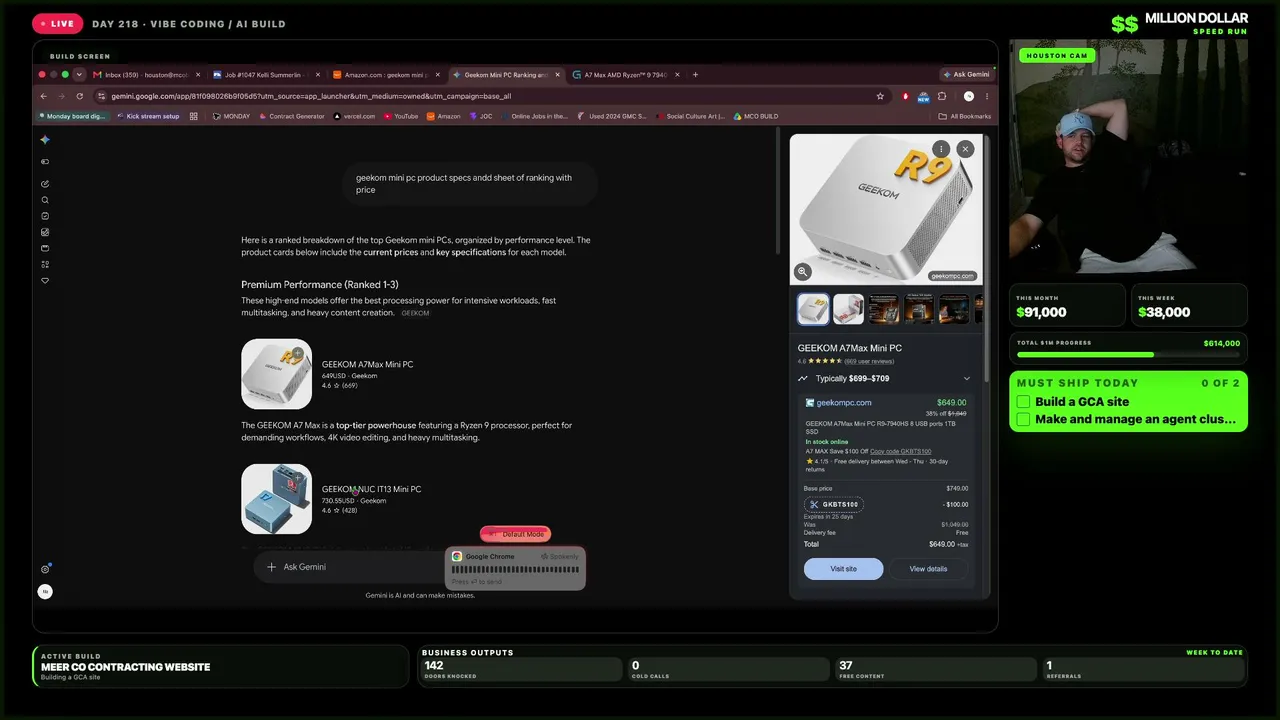
Task: Open the account avatar at sidebar bottom
Action: 45,591
